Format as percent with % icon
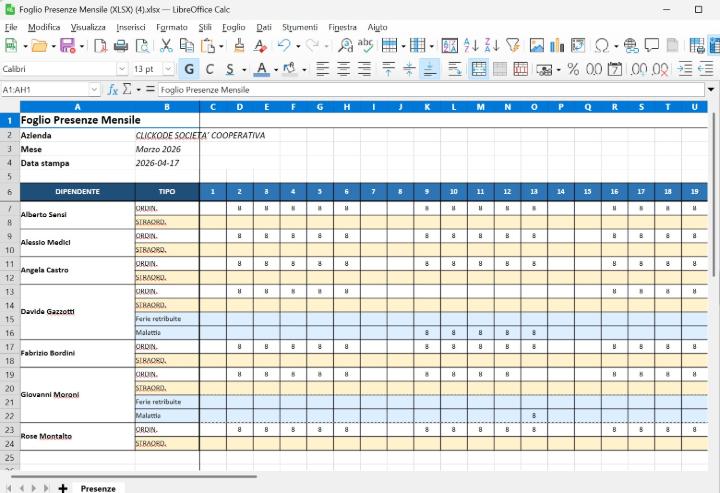The height and width of the screenshot is (493, 720). pyautogui.click(x=573, y=69)
